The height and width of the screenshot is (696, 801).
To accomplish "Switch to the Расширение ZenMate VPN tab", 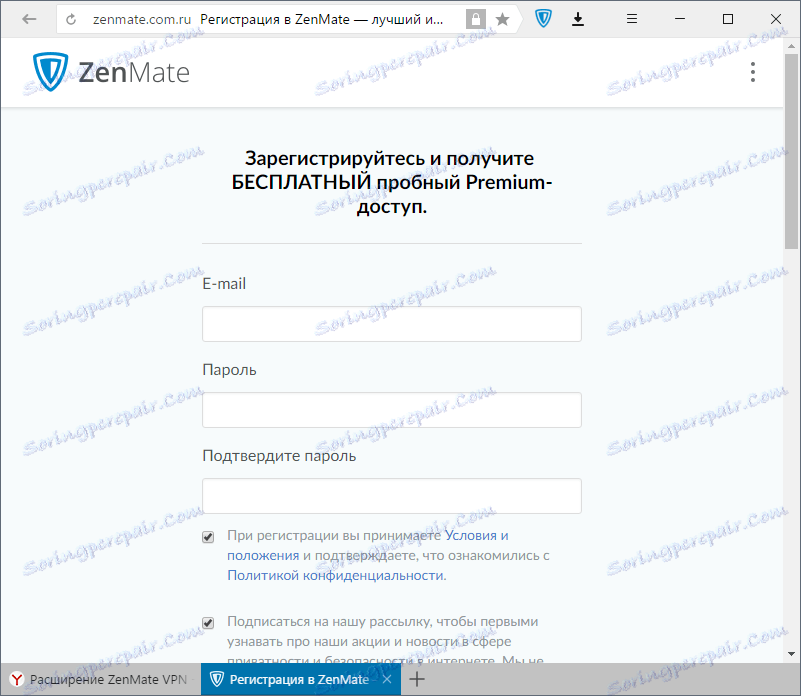I will (x=100, y=679).
